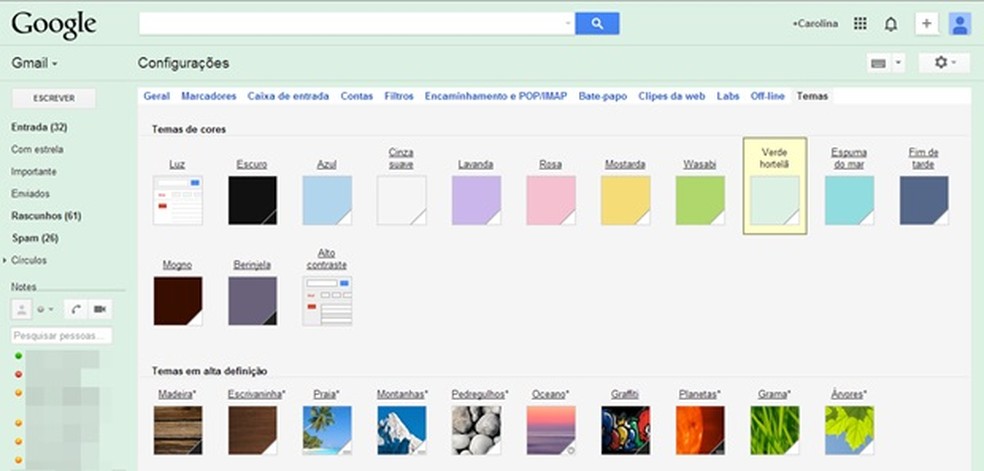Select the green Wasabi theme swatch
The height and width of the screenshot is (471, 984).
(700, 200)
